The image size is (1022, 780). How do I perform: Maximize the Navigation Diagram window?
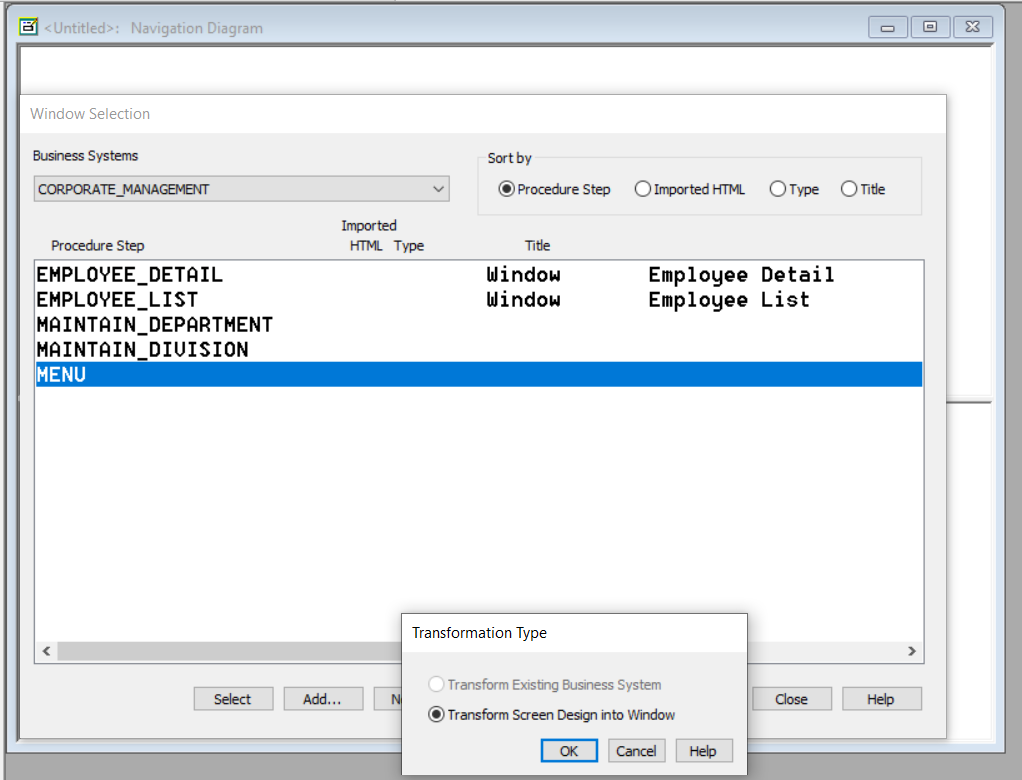click(x=930, y=28)
